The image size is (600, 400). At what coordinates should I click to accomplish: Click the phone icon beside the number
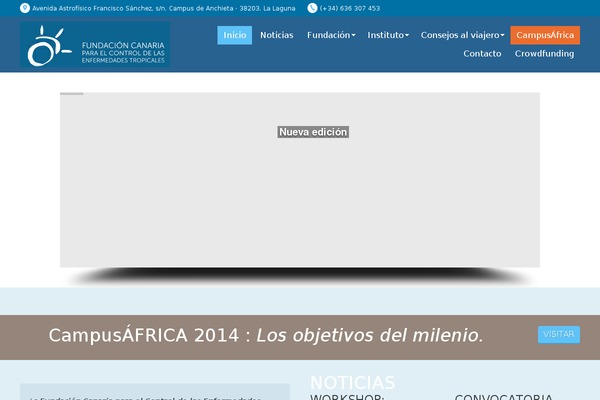(312, 8)
